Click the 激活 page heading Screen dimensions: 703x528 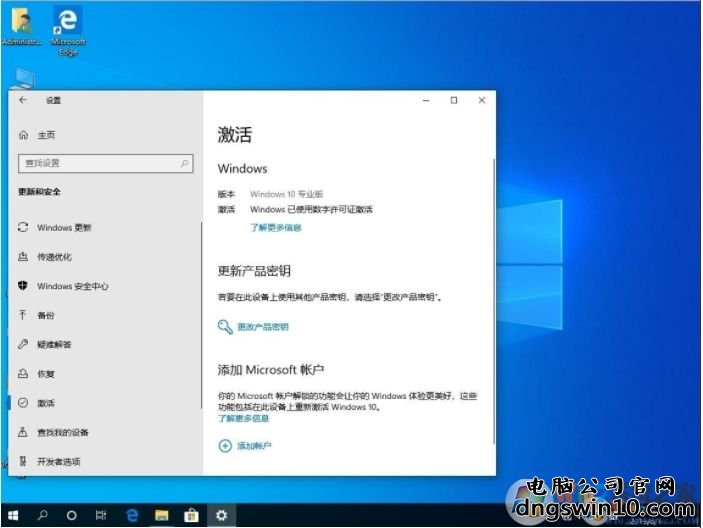pos(235,134)
